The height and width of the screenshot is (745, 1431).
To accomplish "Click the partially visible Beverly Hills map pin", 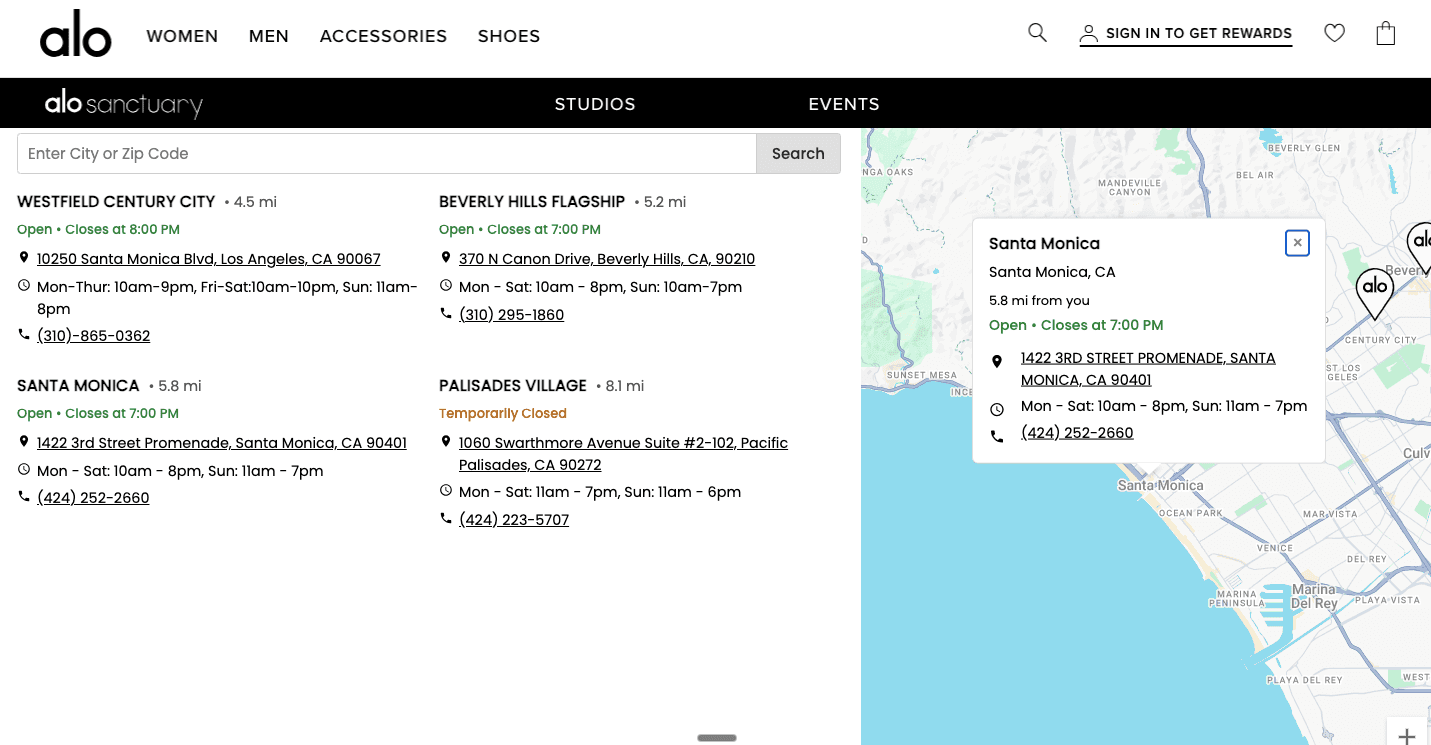I will click(x=1420, y=248).
